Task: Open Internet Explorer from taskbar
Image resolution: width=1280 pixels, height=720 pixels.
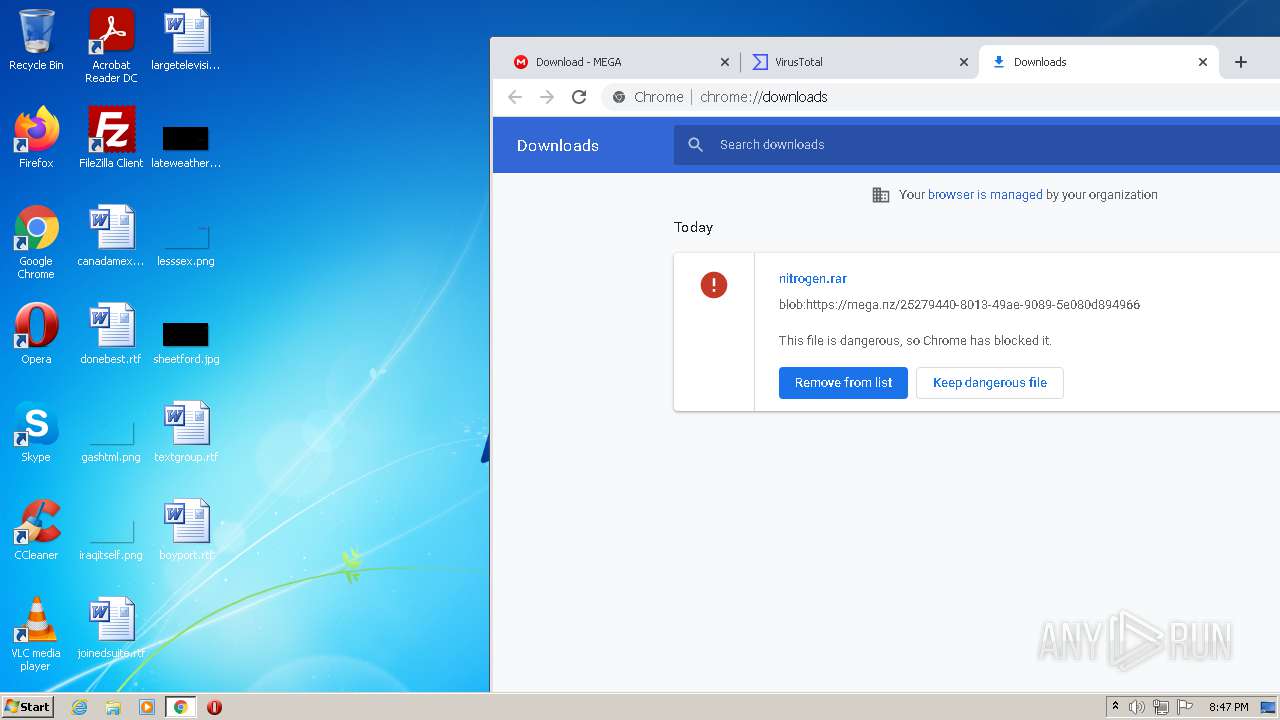Action: click(x=79, y=707)
